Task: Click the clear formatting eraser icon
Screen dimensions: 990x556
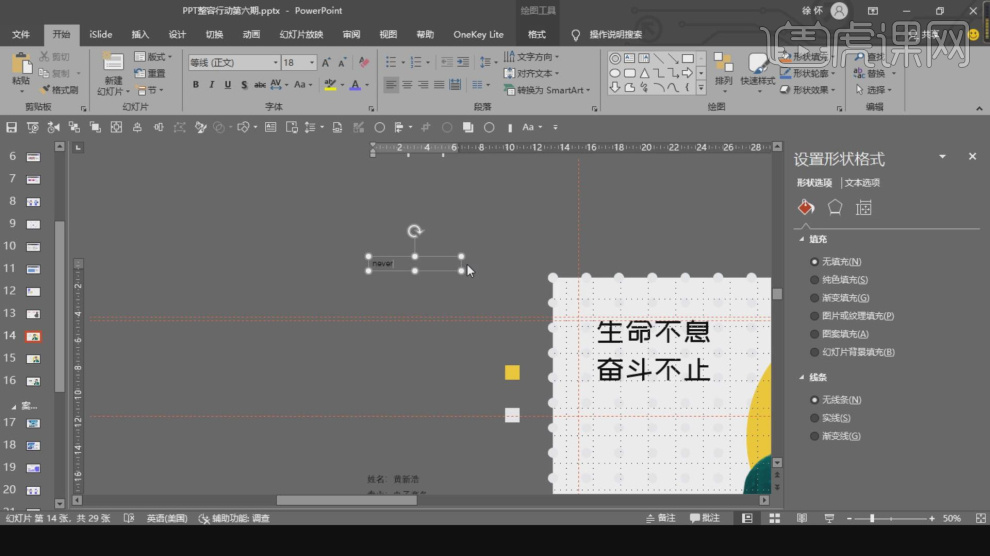Action: pyautogui.click(x=363, y=62)
